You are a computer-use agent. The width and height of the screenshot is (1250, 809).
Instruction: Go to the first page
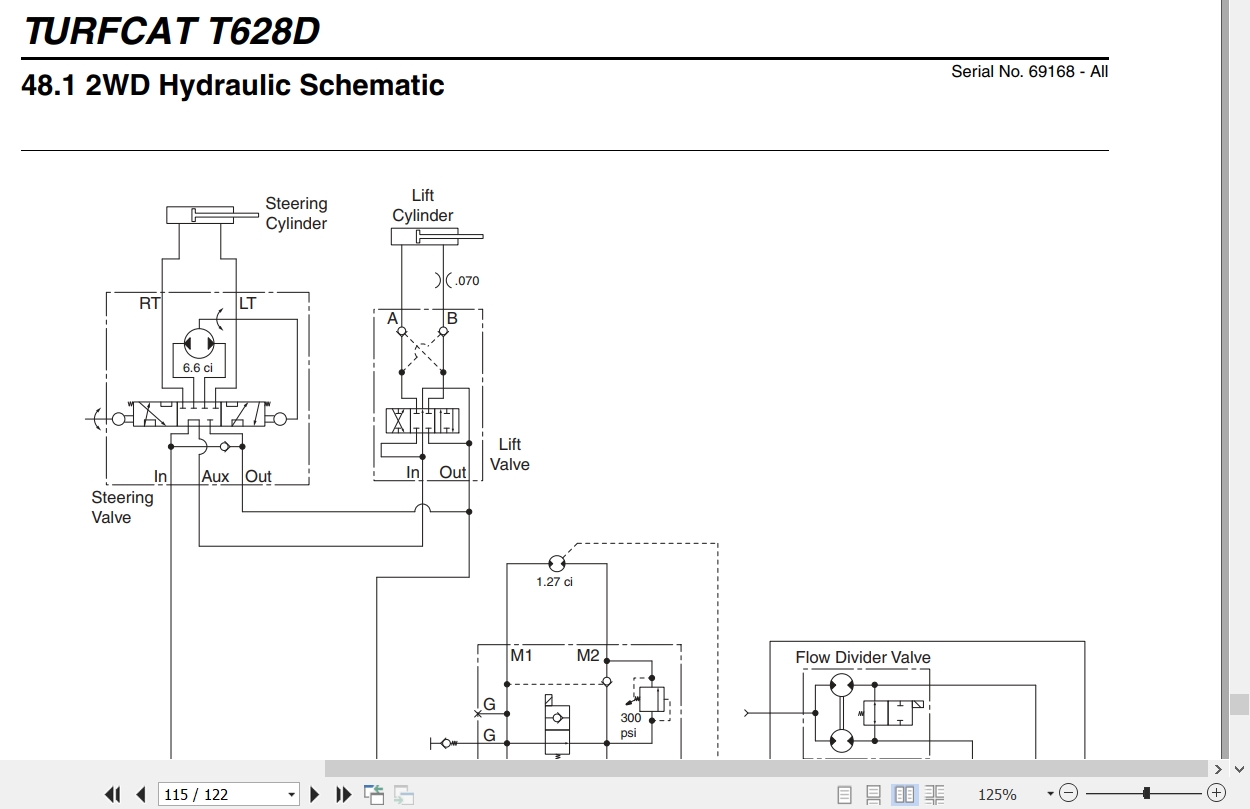point(113,795)
